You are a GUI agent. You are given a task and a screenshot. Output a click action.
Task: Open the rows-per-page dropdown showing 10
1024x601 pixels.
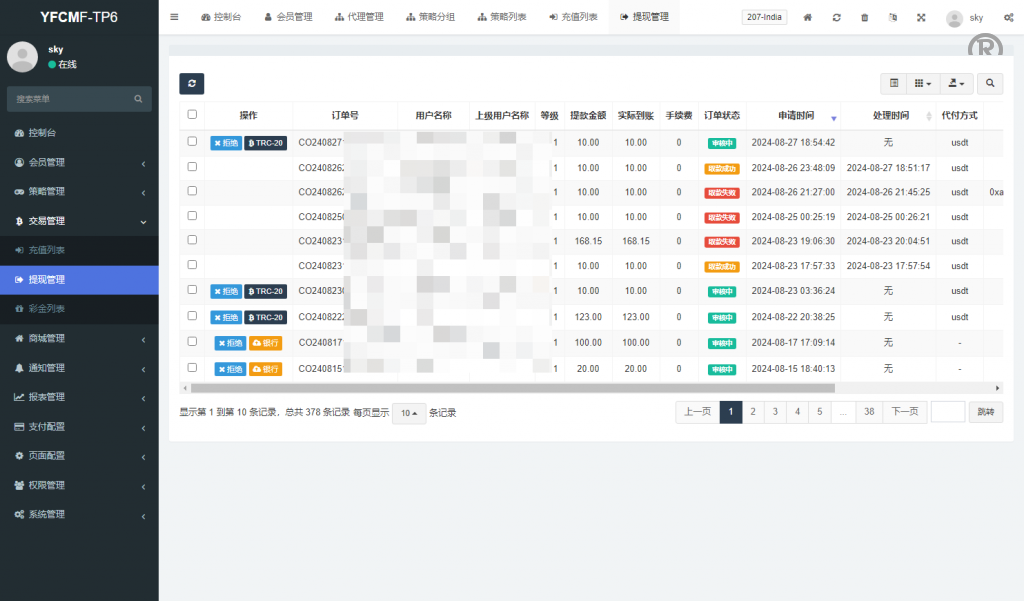point(408,413)
